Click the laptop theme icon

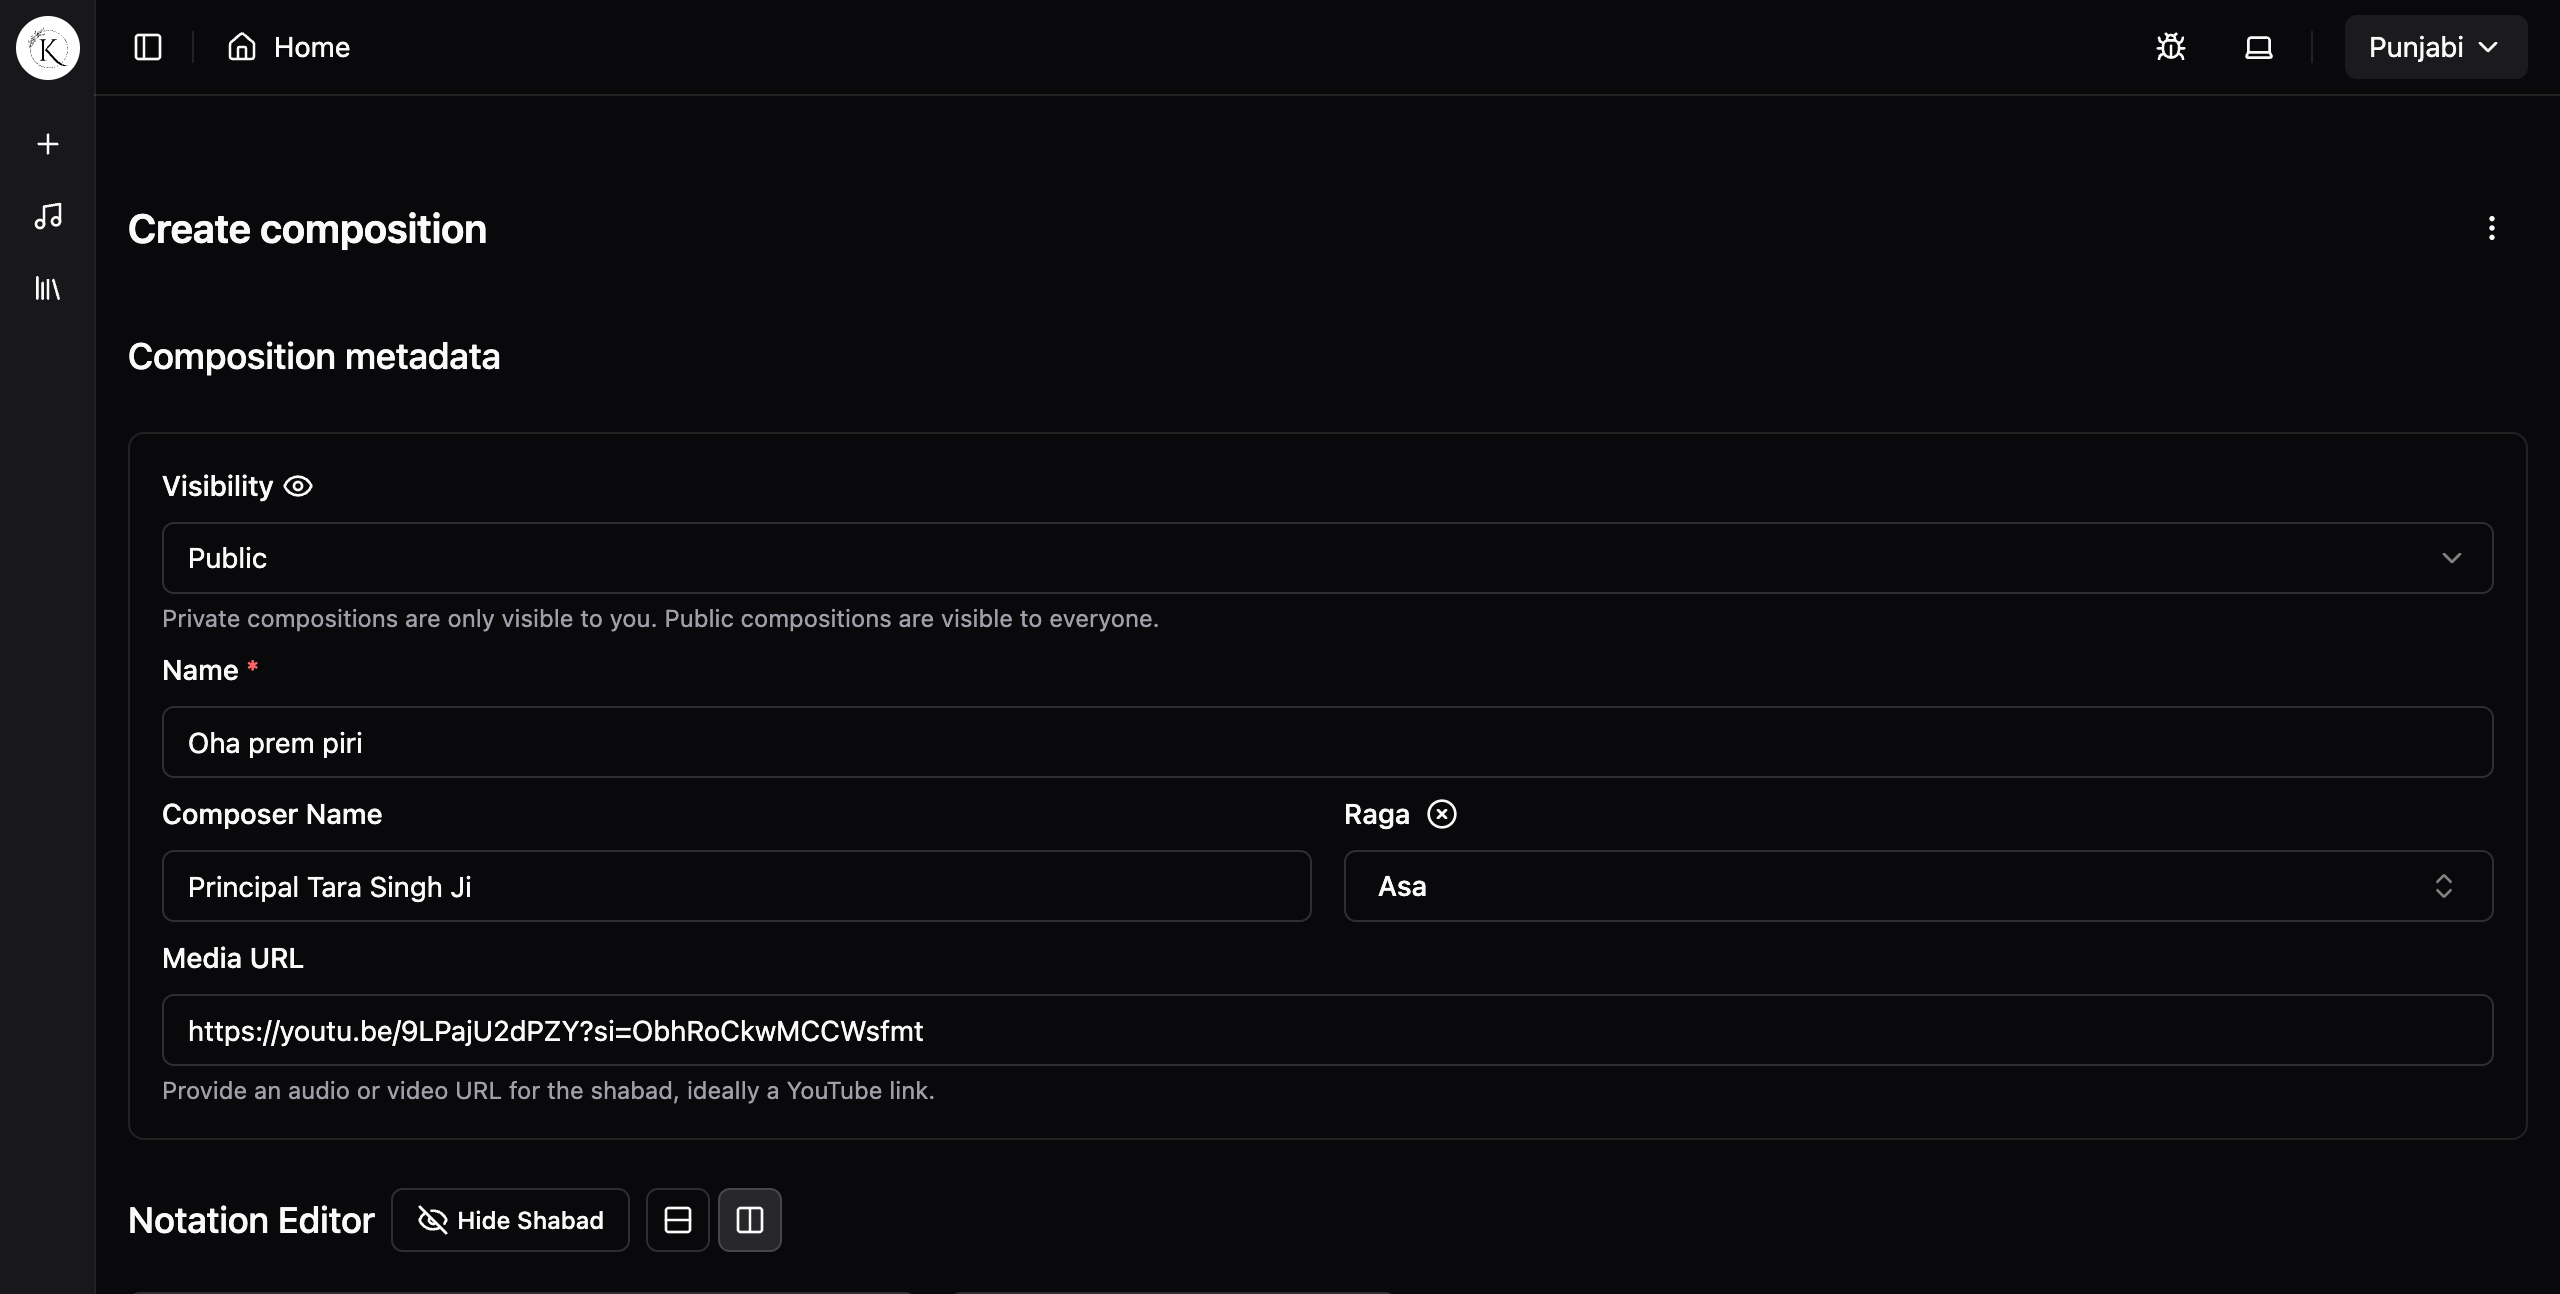(2258, 47)
